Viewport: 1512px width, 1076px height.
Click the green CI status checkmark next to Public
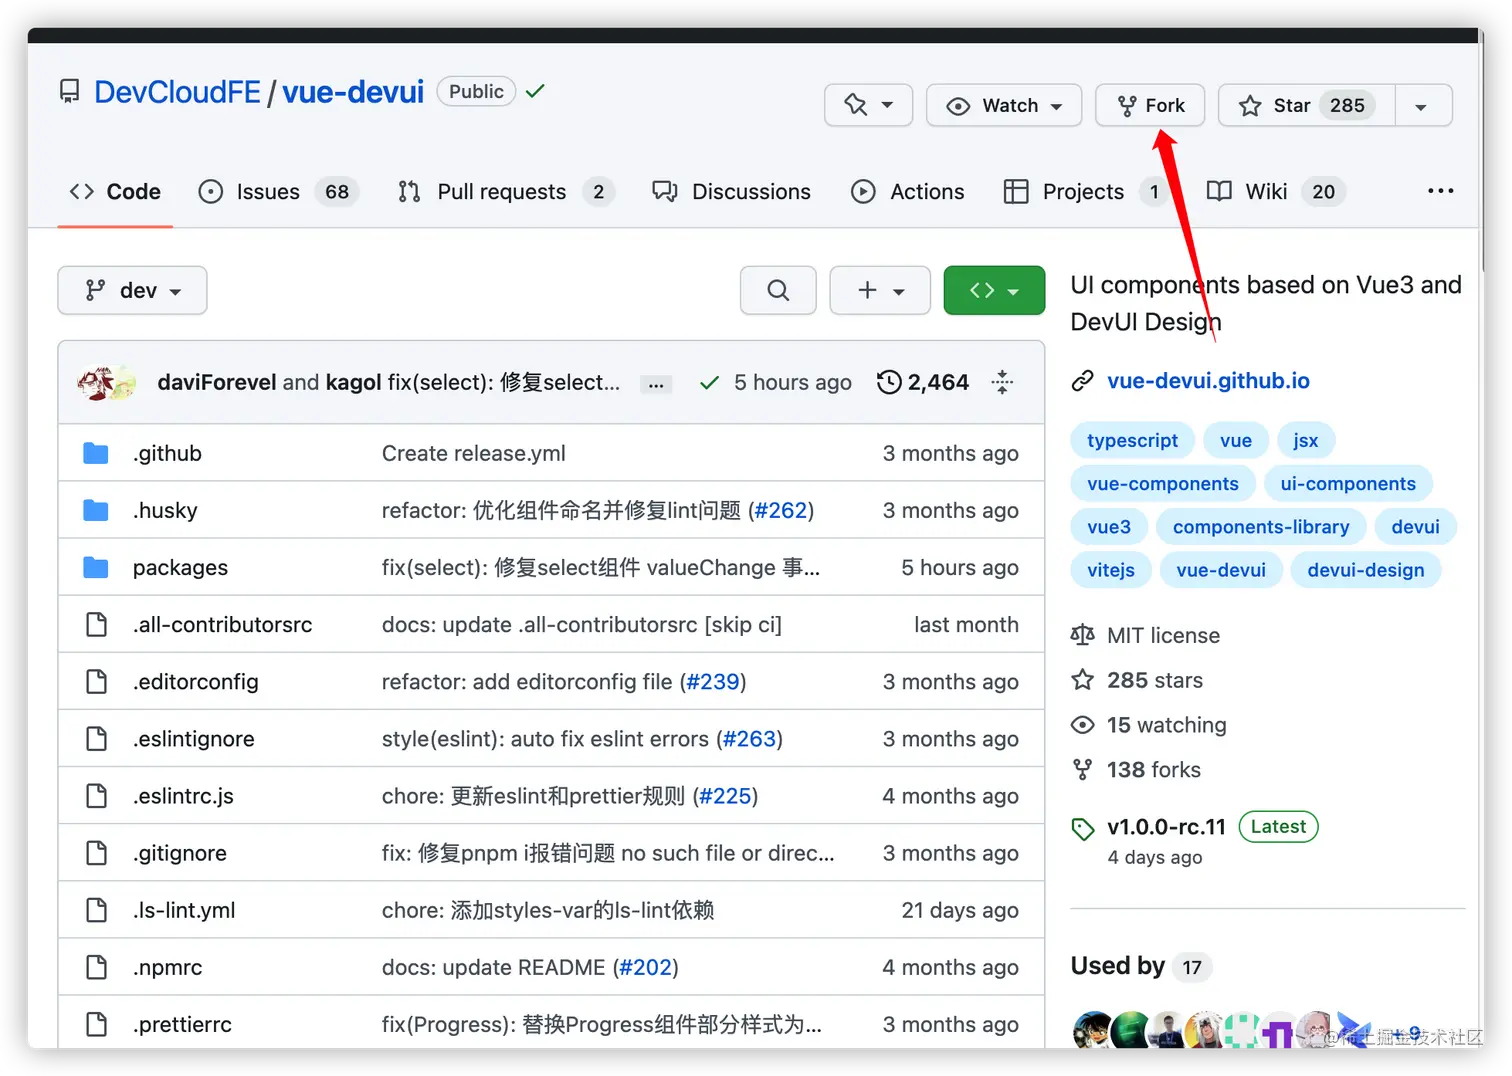[535, 91]
